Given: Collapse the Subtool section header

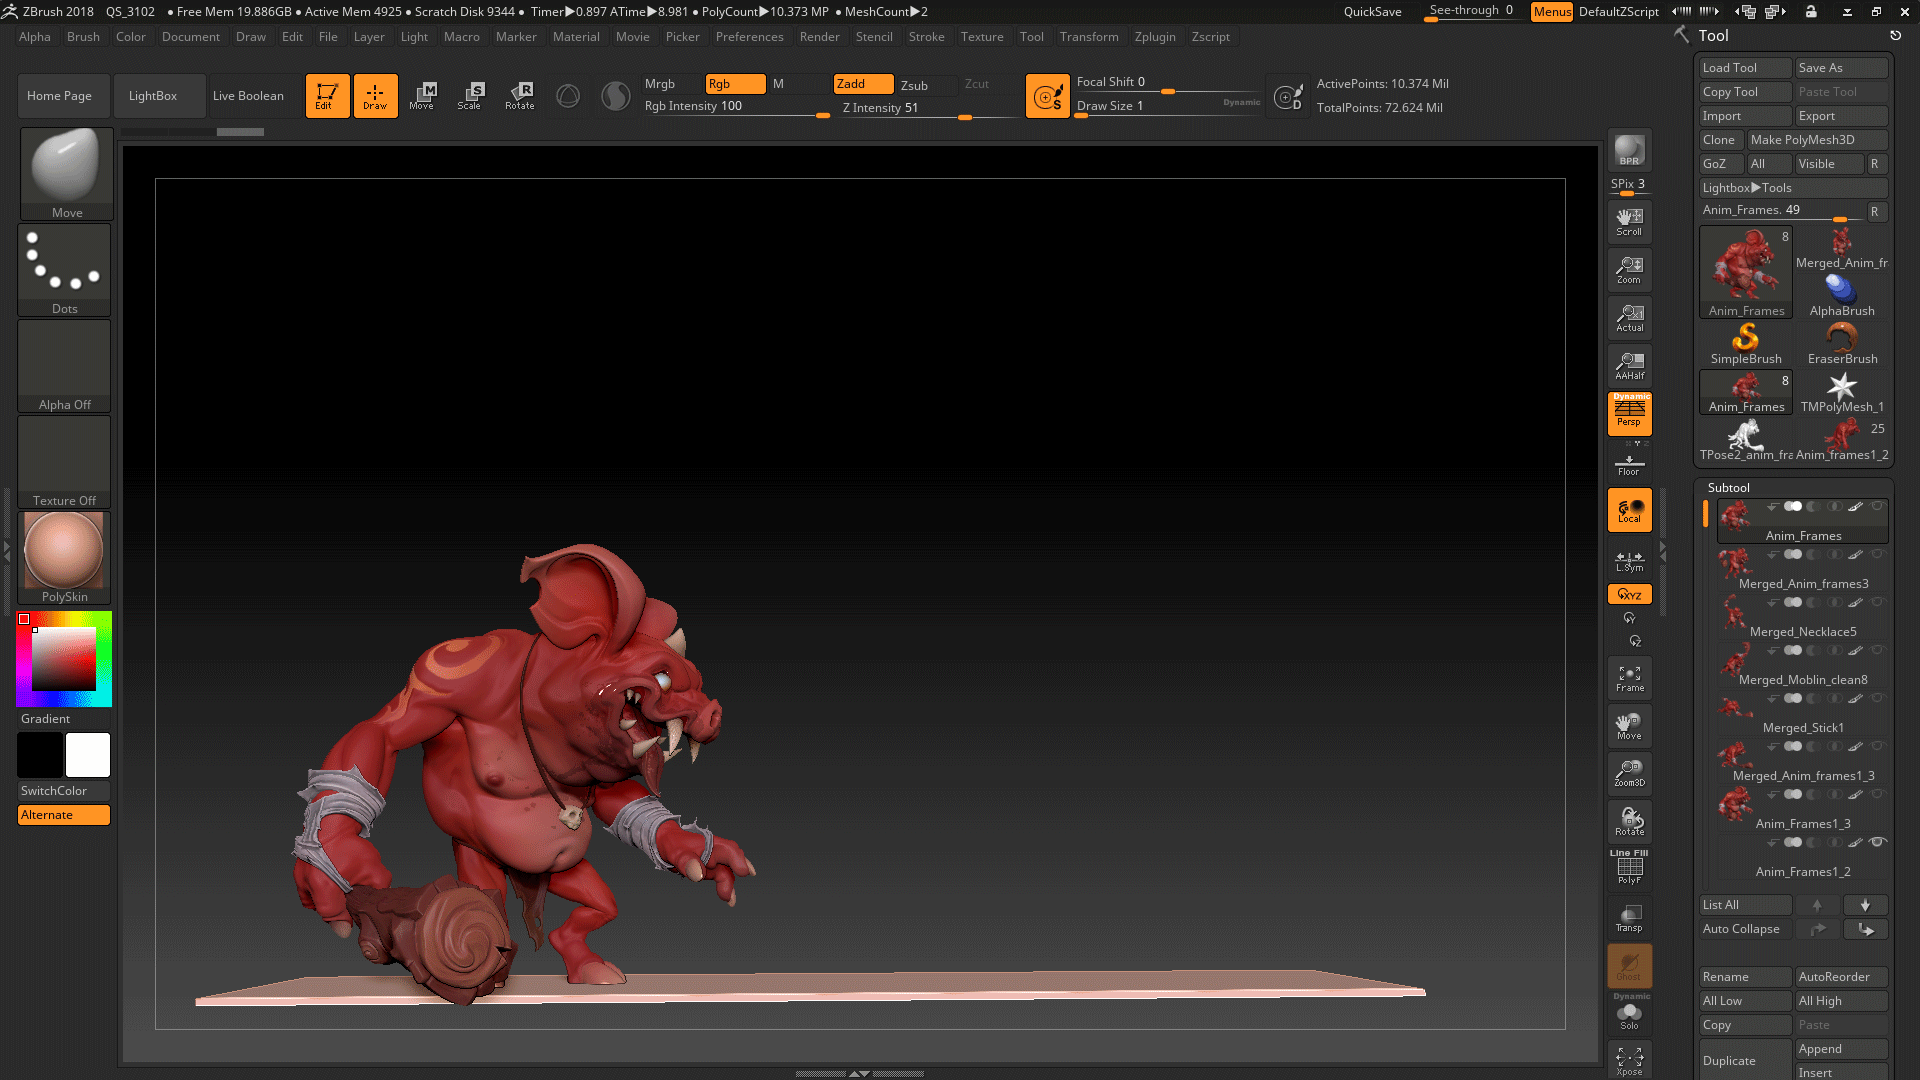Looking at the screenshot, I should 1728,488.
